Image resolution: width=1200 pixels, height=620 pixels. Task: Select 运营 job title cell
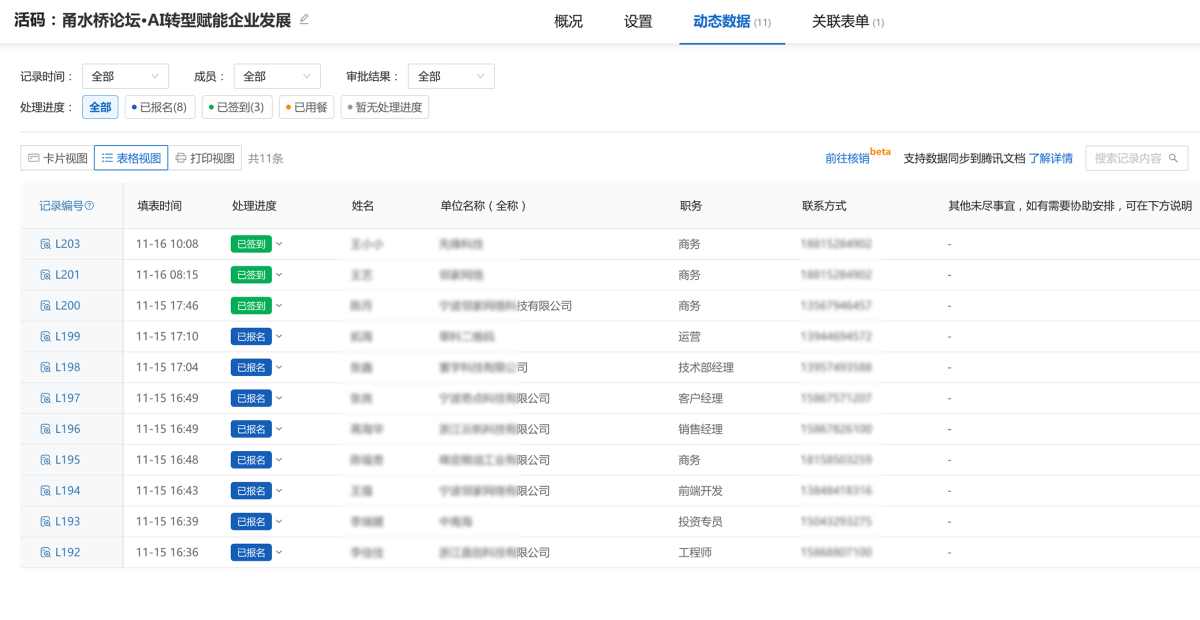(689, 337)
